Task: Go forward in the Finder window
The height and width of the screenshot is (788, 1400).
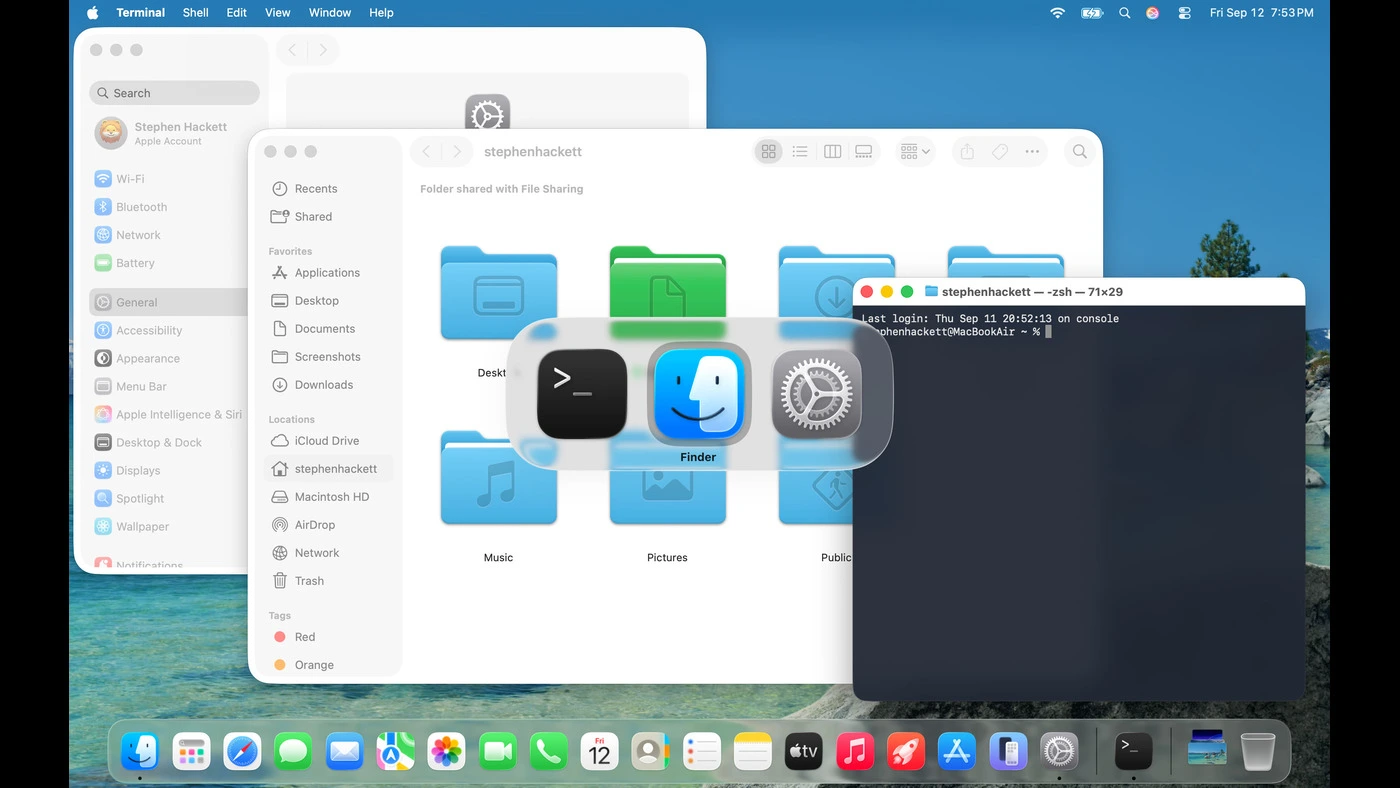Action: 457,152
